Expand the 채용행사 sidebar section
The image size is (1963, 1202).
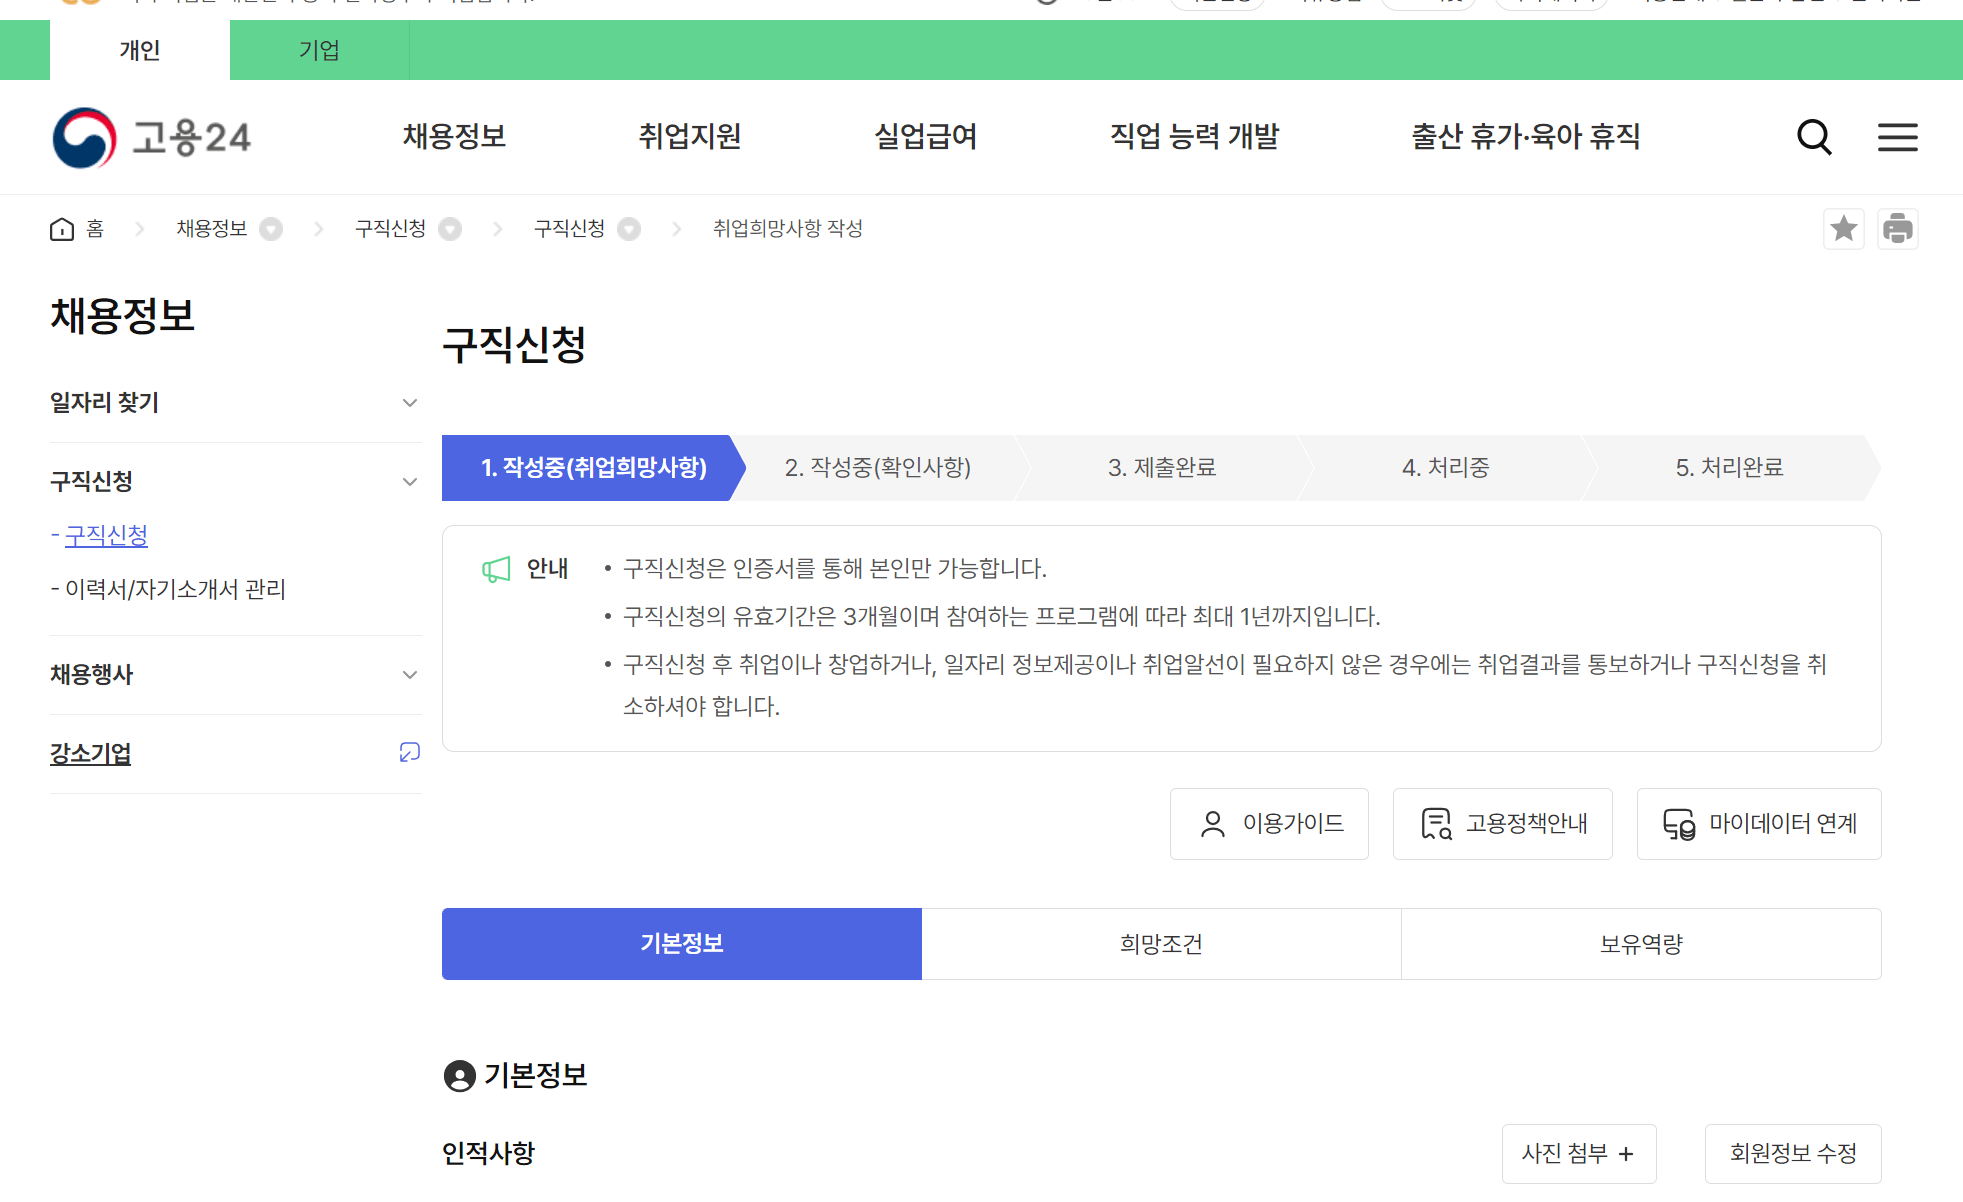(x=409, y=674)
